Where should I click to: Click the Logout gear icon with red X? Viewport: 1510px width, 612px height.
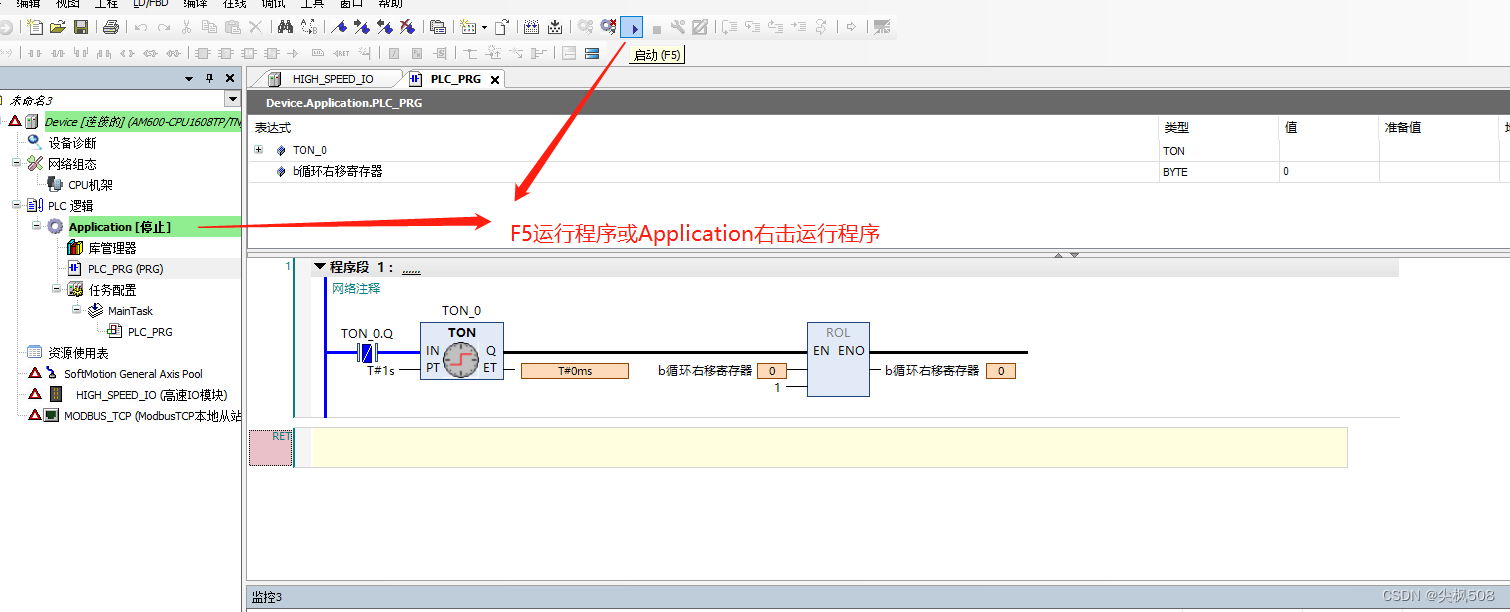click(x=608, y=27)
